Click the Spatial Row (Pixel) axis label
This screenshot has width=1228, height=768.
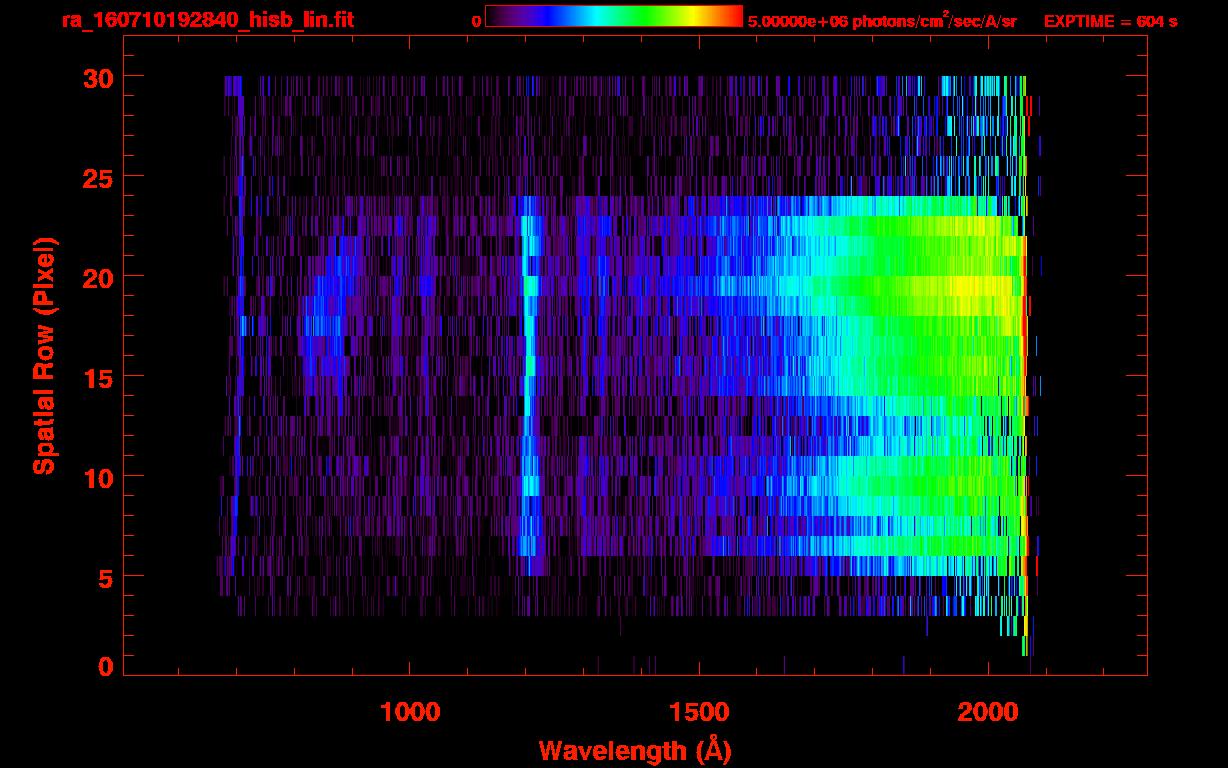click(44, 355)
